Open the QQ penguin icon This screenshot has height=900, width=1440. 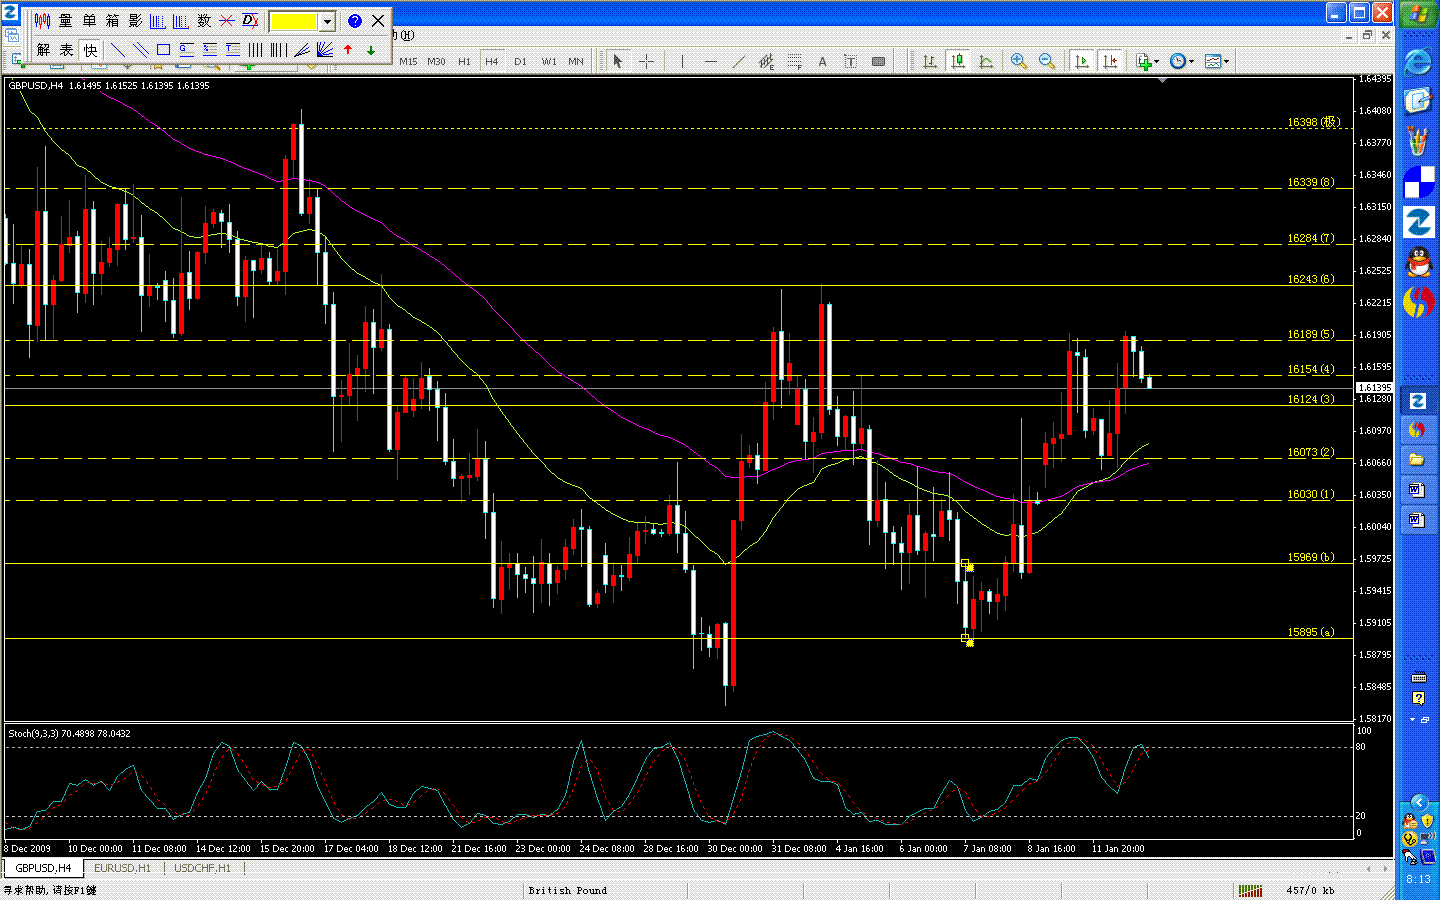click(x=1418, y=262)
